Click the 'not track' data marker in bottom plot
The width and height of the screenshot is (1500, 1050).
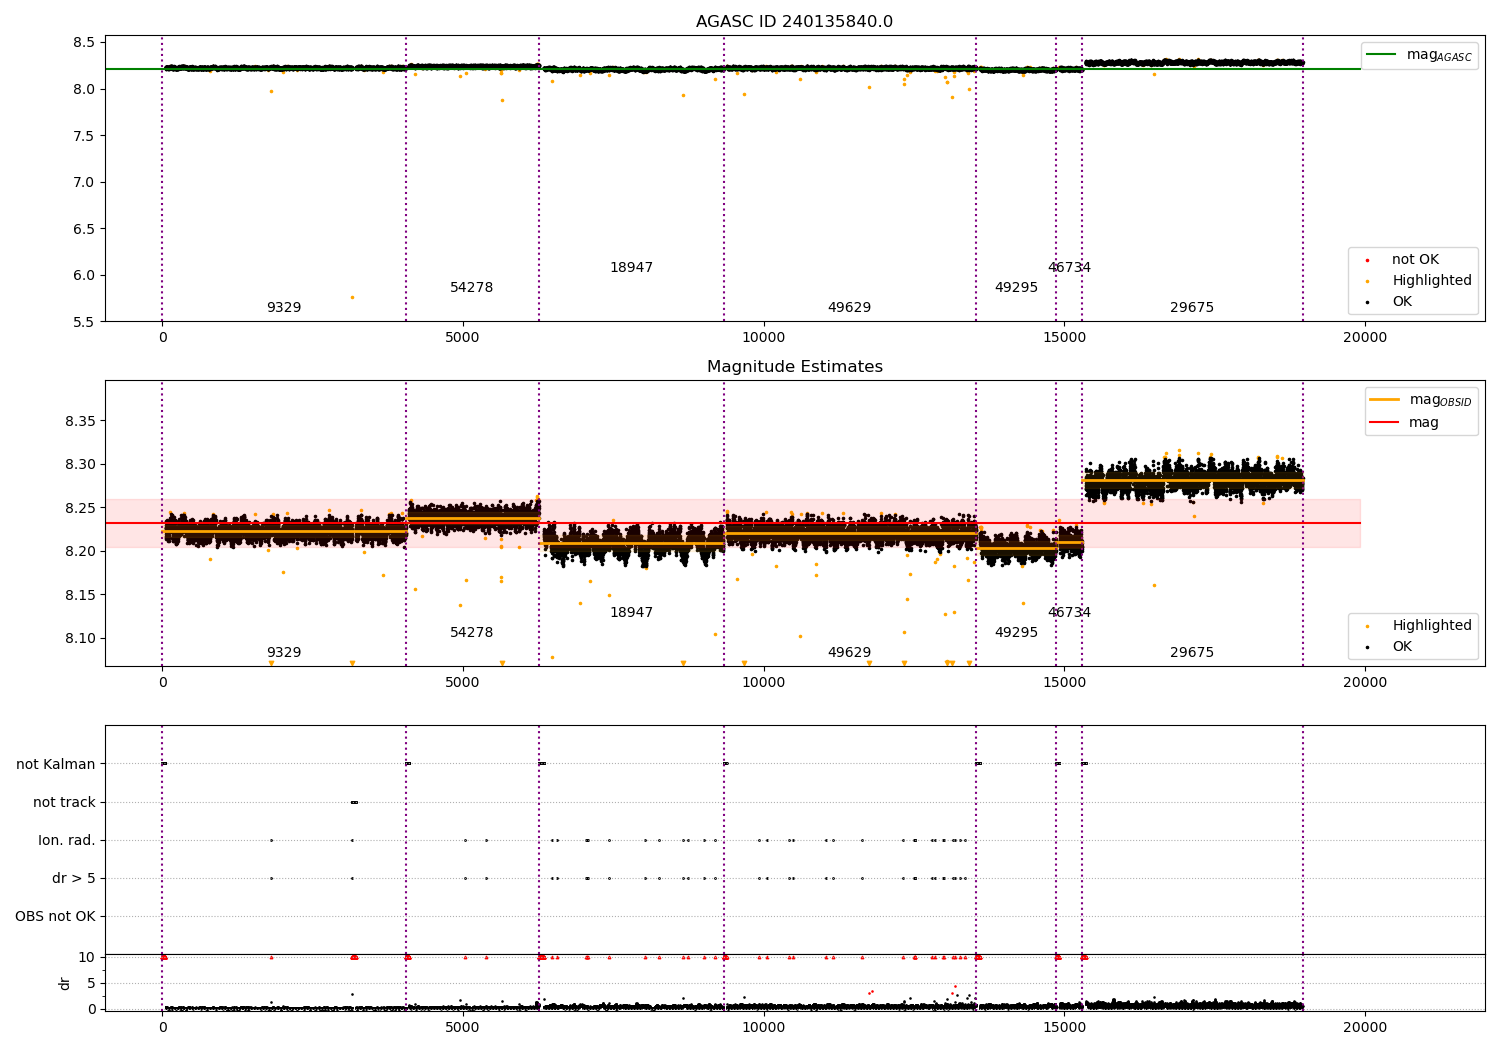tap(354, 802)
